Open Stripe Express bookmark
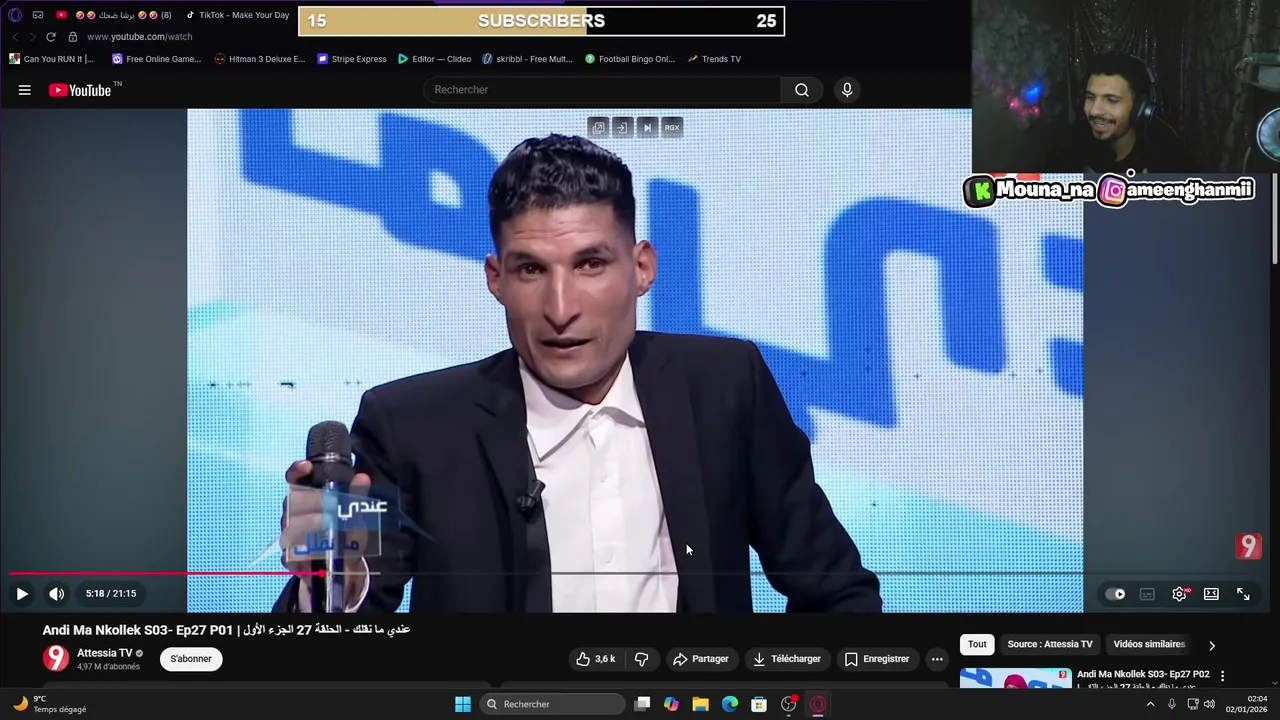The width and height of the screenshot is (1280, 720). coord(352,59)
